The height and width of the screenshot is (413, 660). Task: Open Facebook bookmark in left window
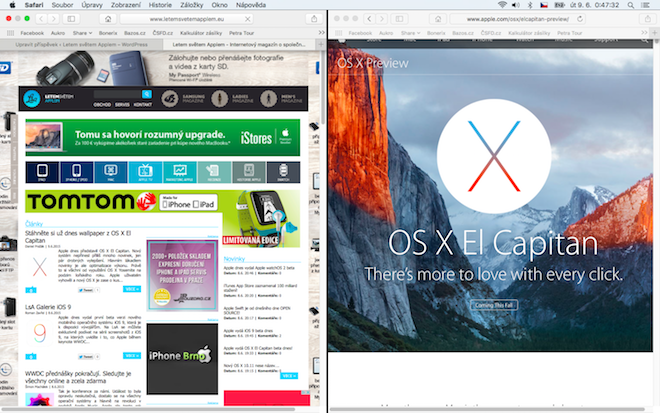(32, 33)
